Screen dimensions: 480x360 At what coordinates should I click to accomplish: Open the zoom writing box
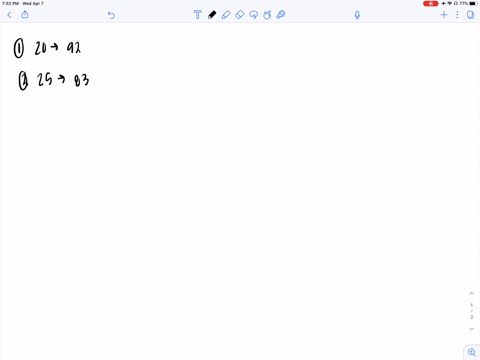472,352
